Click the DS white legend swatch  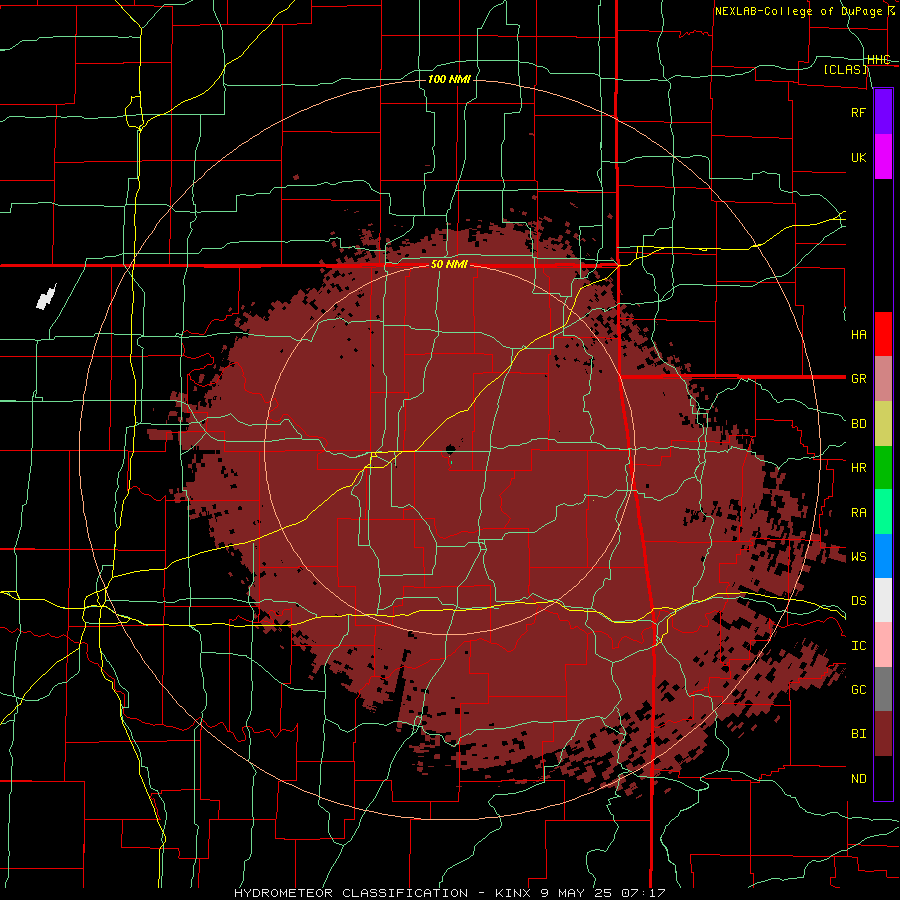click(883, 600)
